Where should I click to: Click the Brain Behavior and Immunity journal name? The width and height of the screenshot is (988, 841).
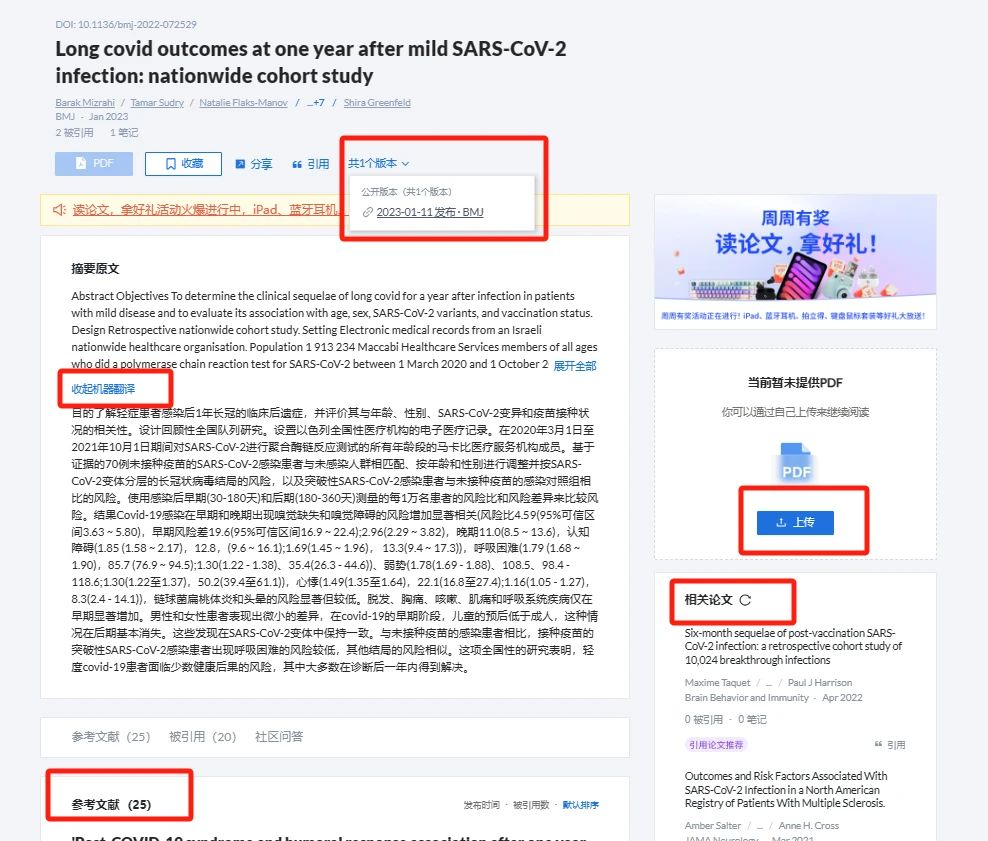(x=747, y=698)
